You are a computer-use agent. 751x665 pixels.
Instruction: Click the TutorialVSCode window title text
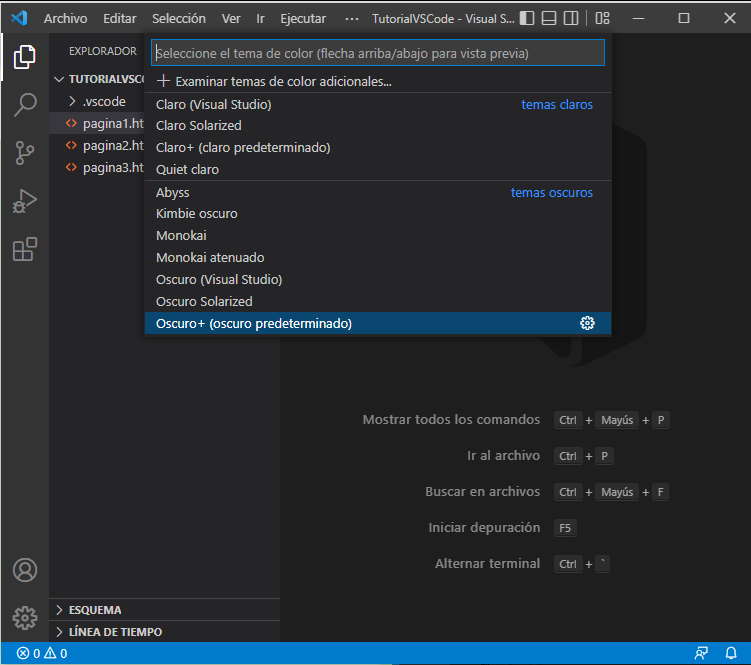443,18
